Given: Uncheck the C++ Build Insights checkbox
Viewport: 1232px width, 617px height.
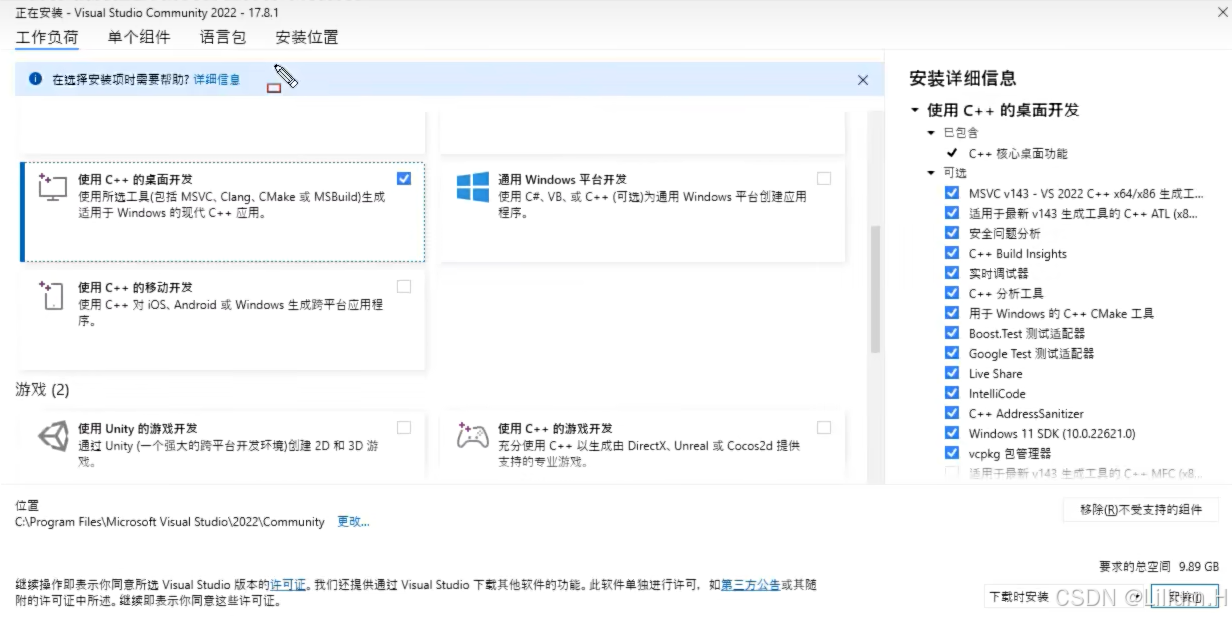Looking at the screenshot, I should (952, 253).
